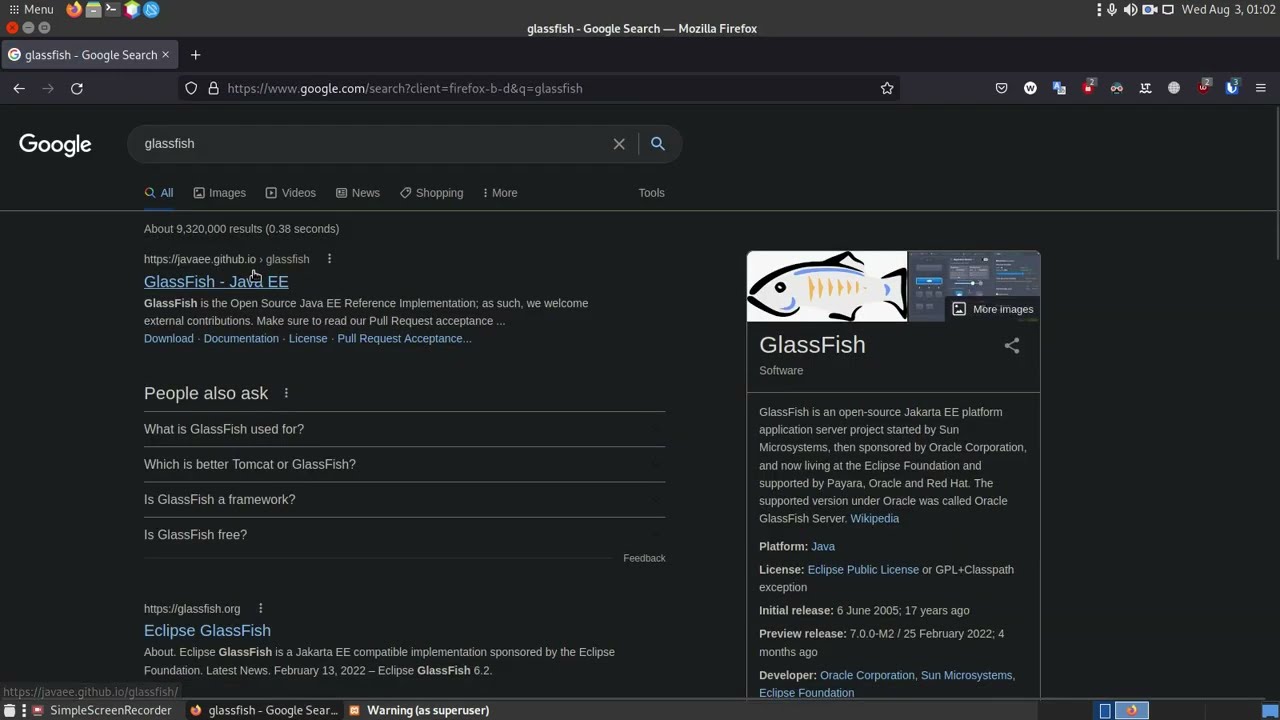
Task: Open options for glassfish.org result
Action: point(260,609)
